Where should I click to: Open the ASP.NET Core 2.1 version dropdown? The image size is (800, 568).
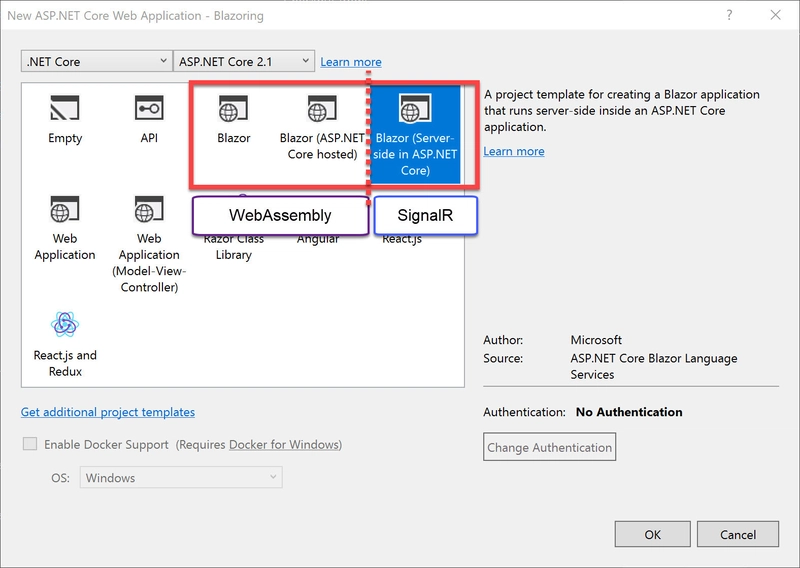tap(244, 61)
